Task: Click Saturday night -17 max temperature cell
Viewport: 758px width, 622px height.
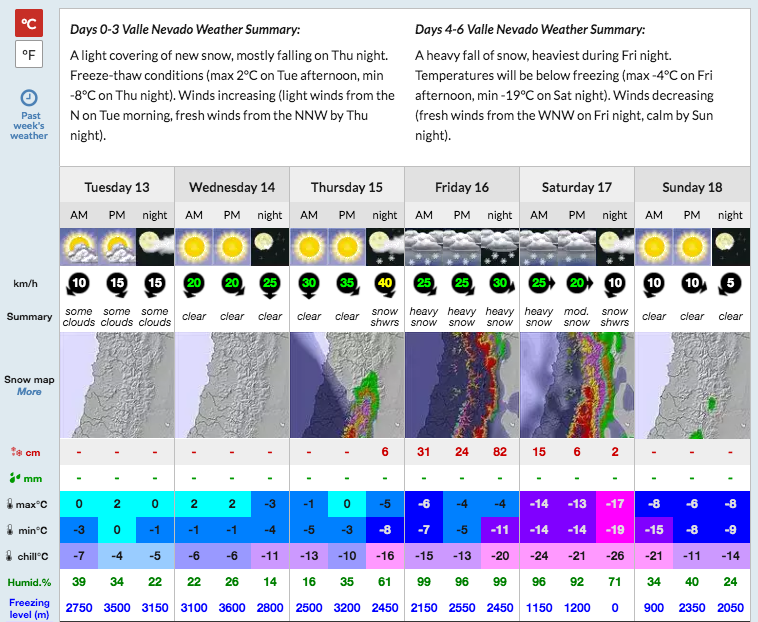Action: click(x=615, y=504)
